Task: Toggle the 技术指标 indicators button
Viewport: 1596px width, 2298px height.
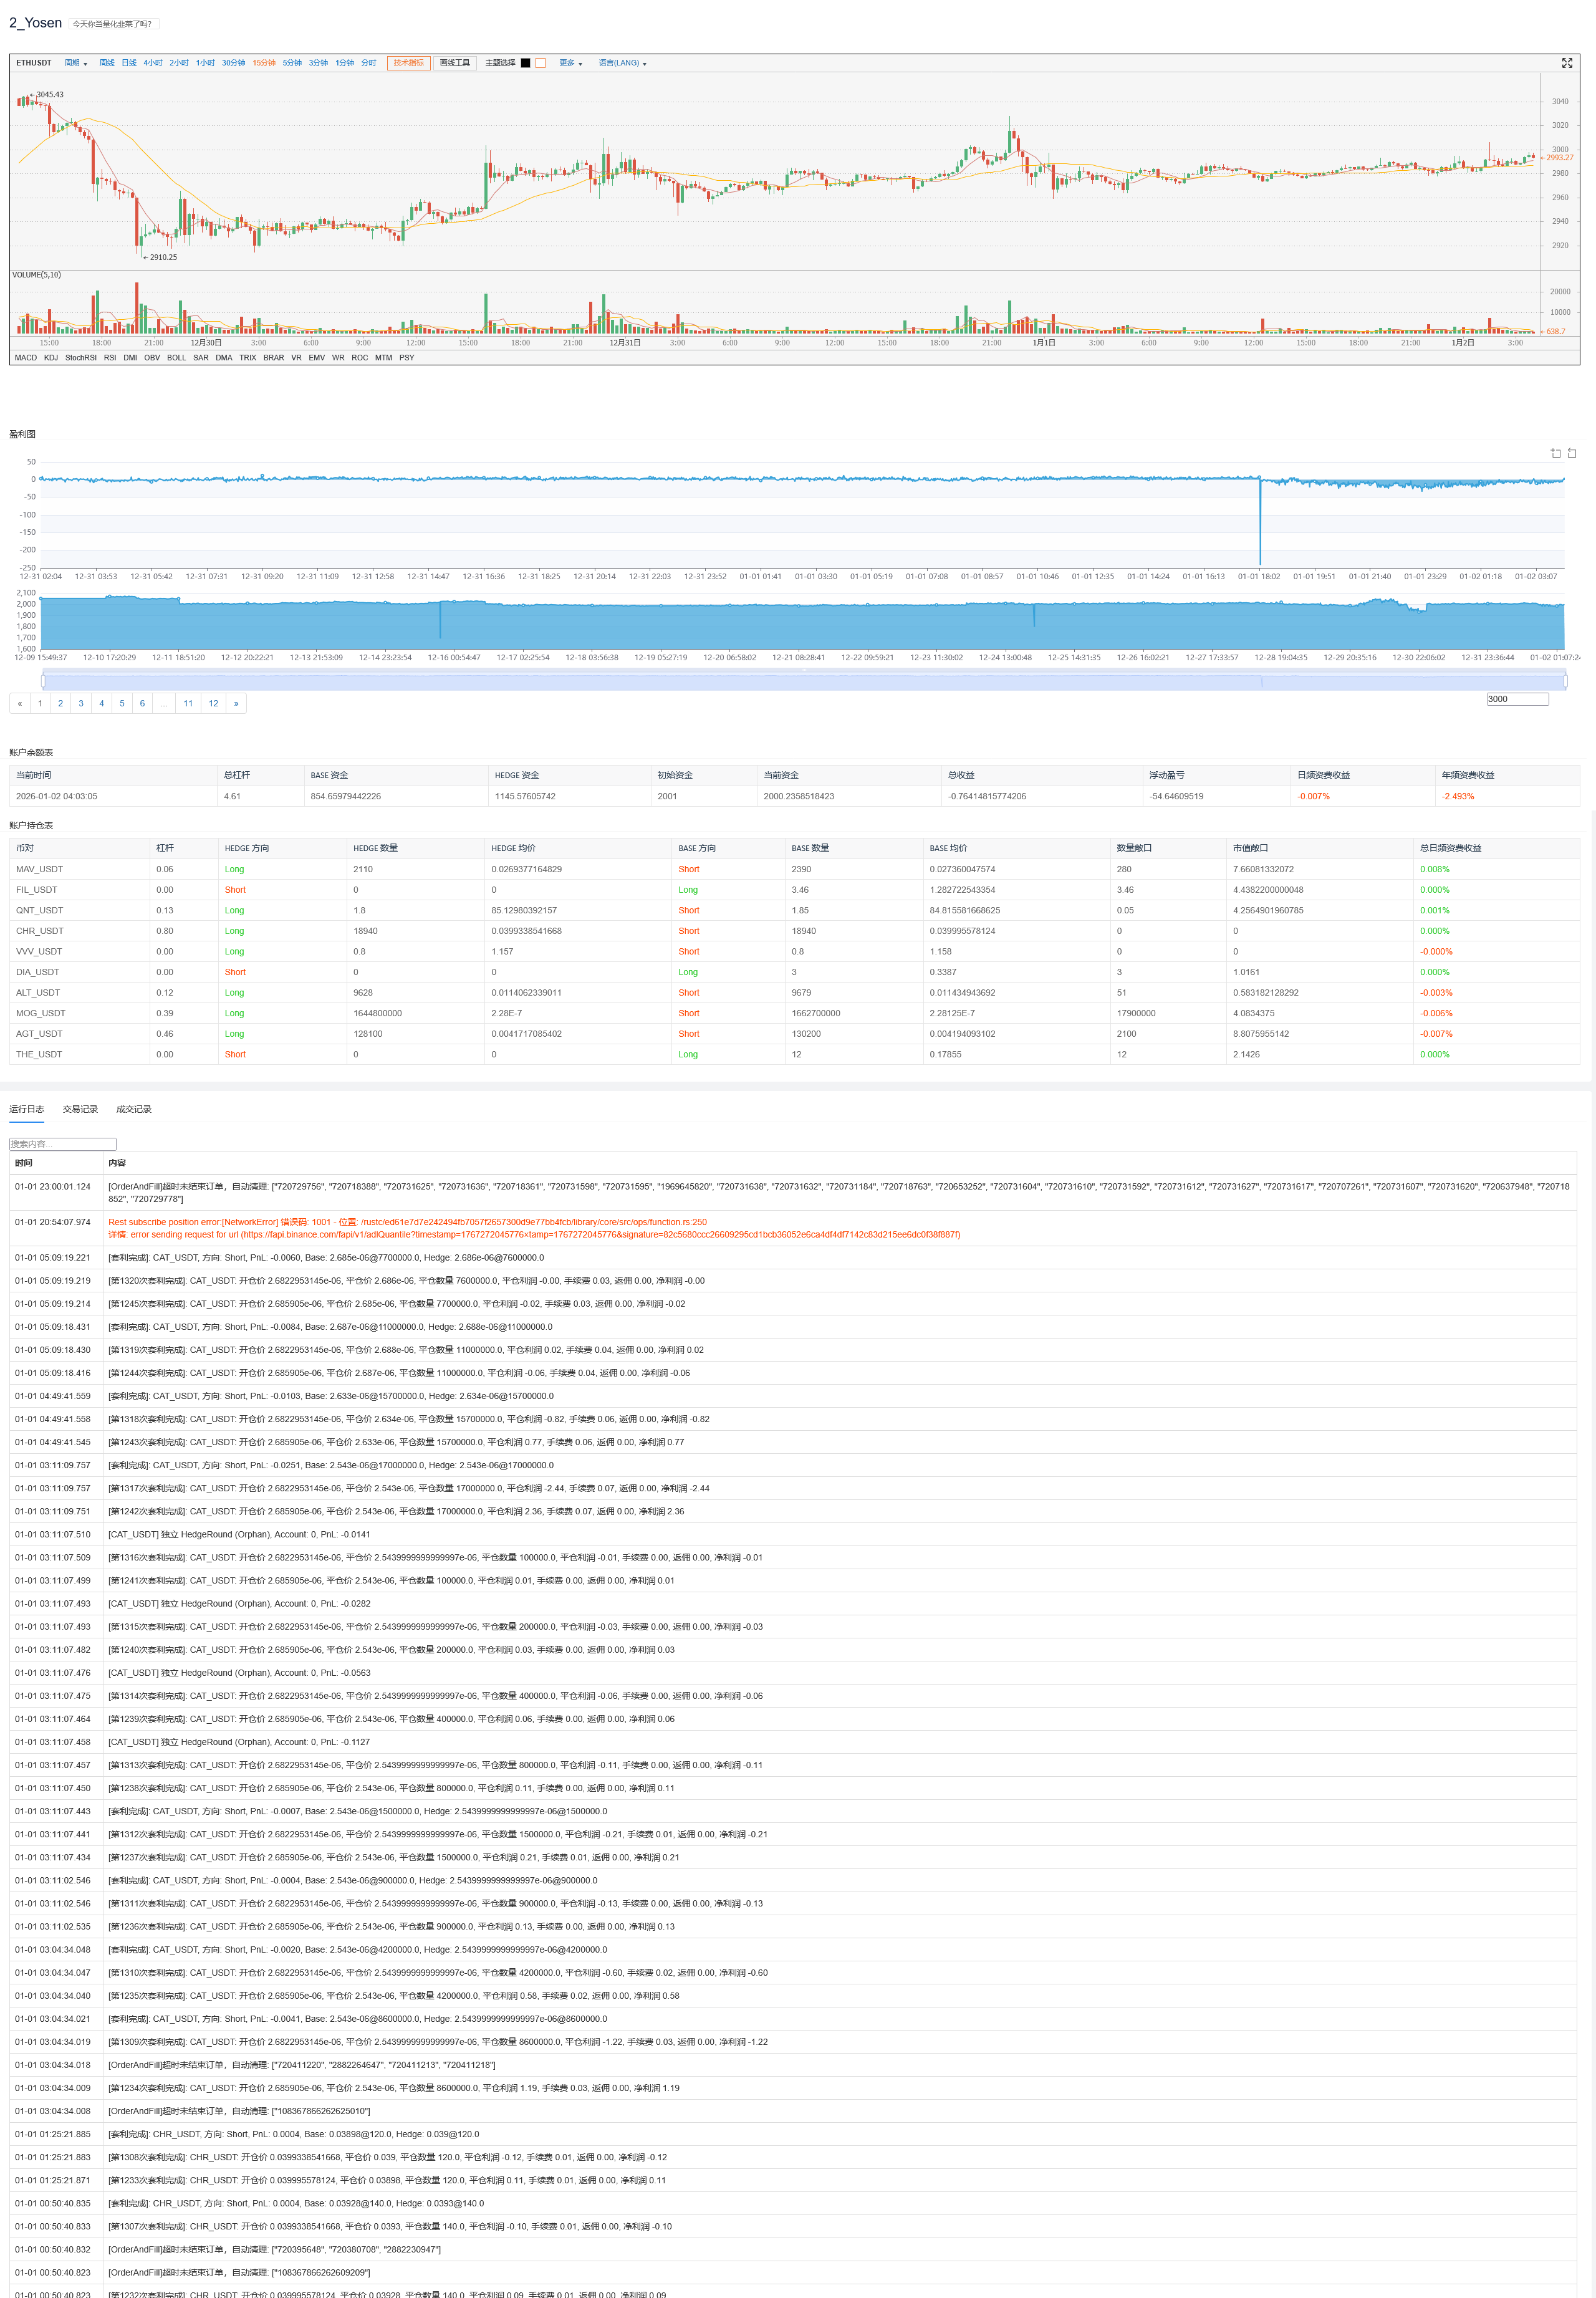Action: [408, 63]
